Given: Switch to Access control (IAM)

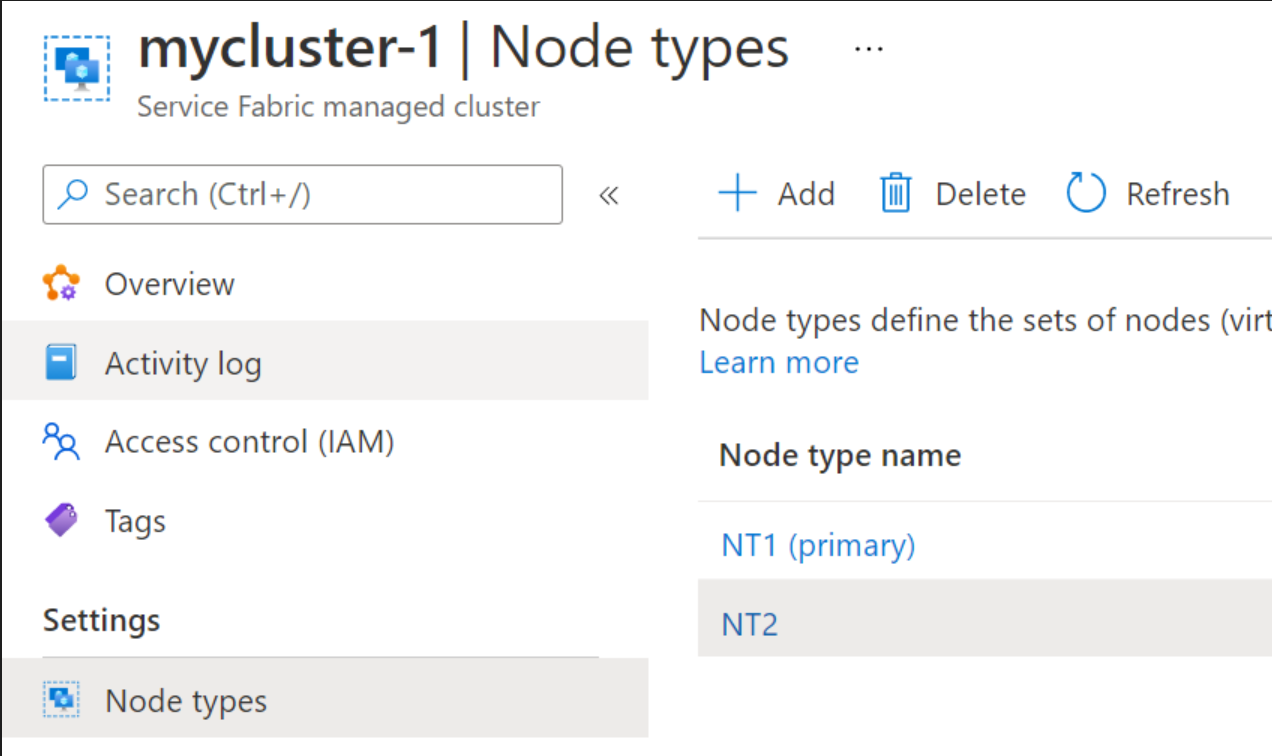Looking at the screenshot, I should (248, 441).
